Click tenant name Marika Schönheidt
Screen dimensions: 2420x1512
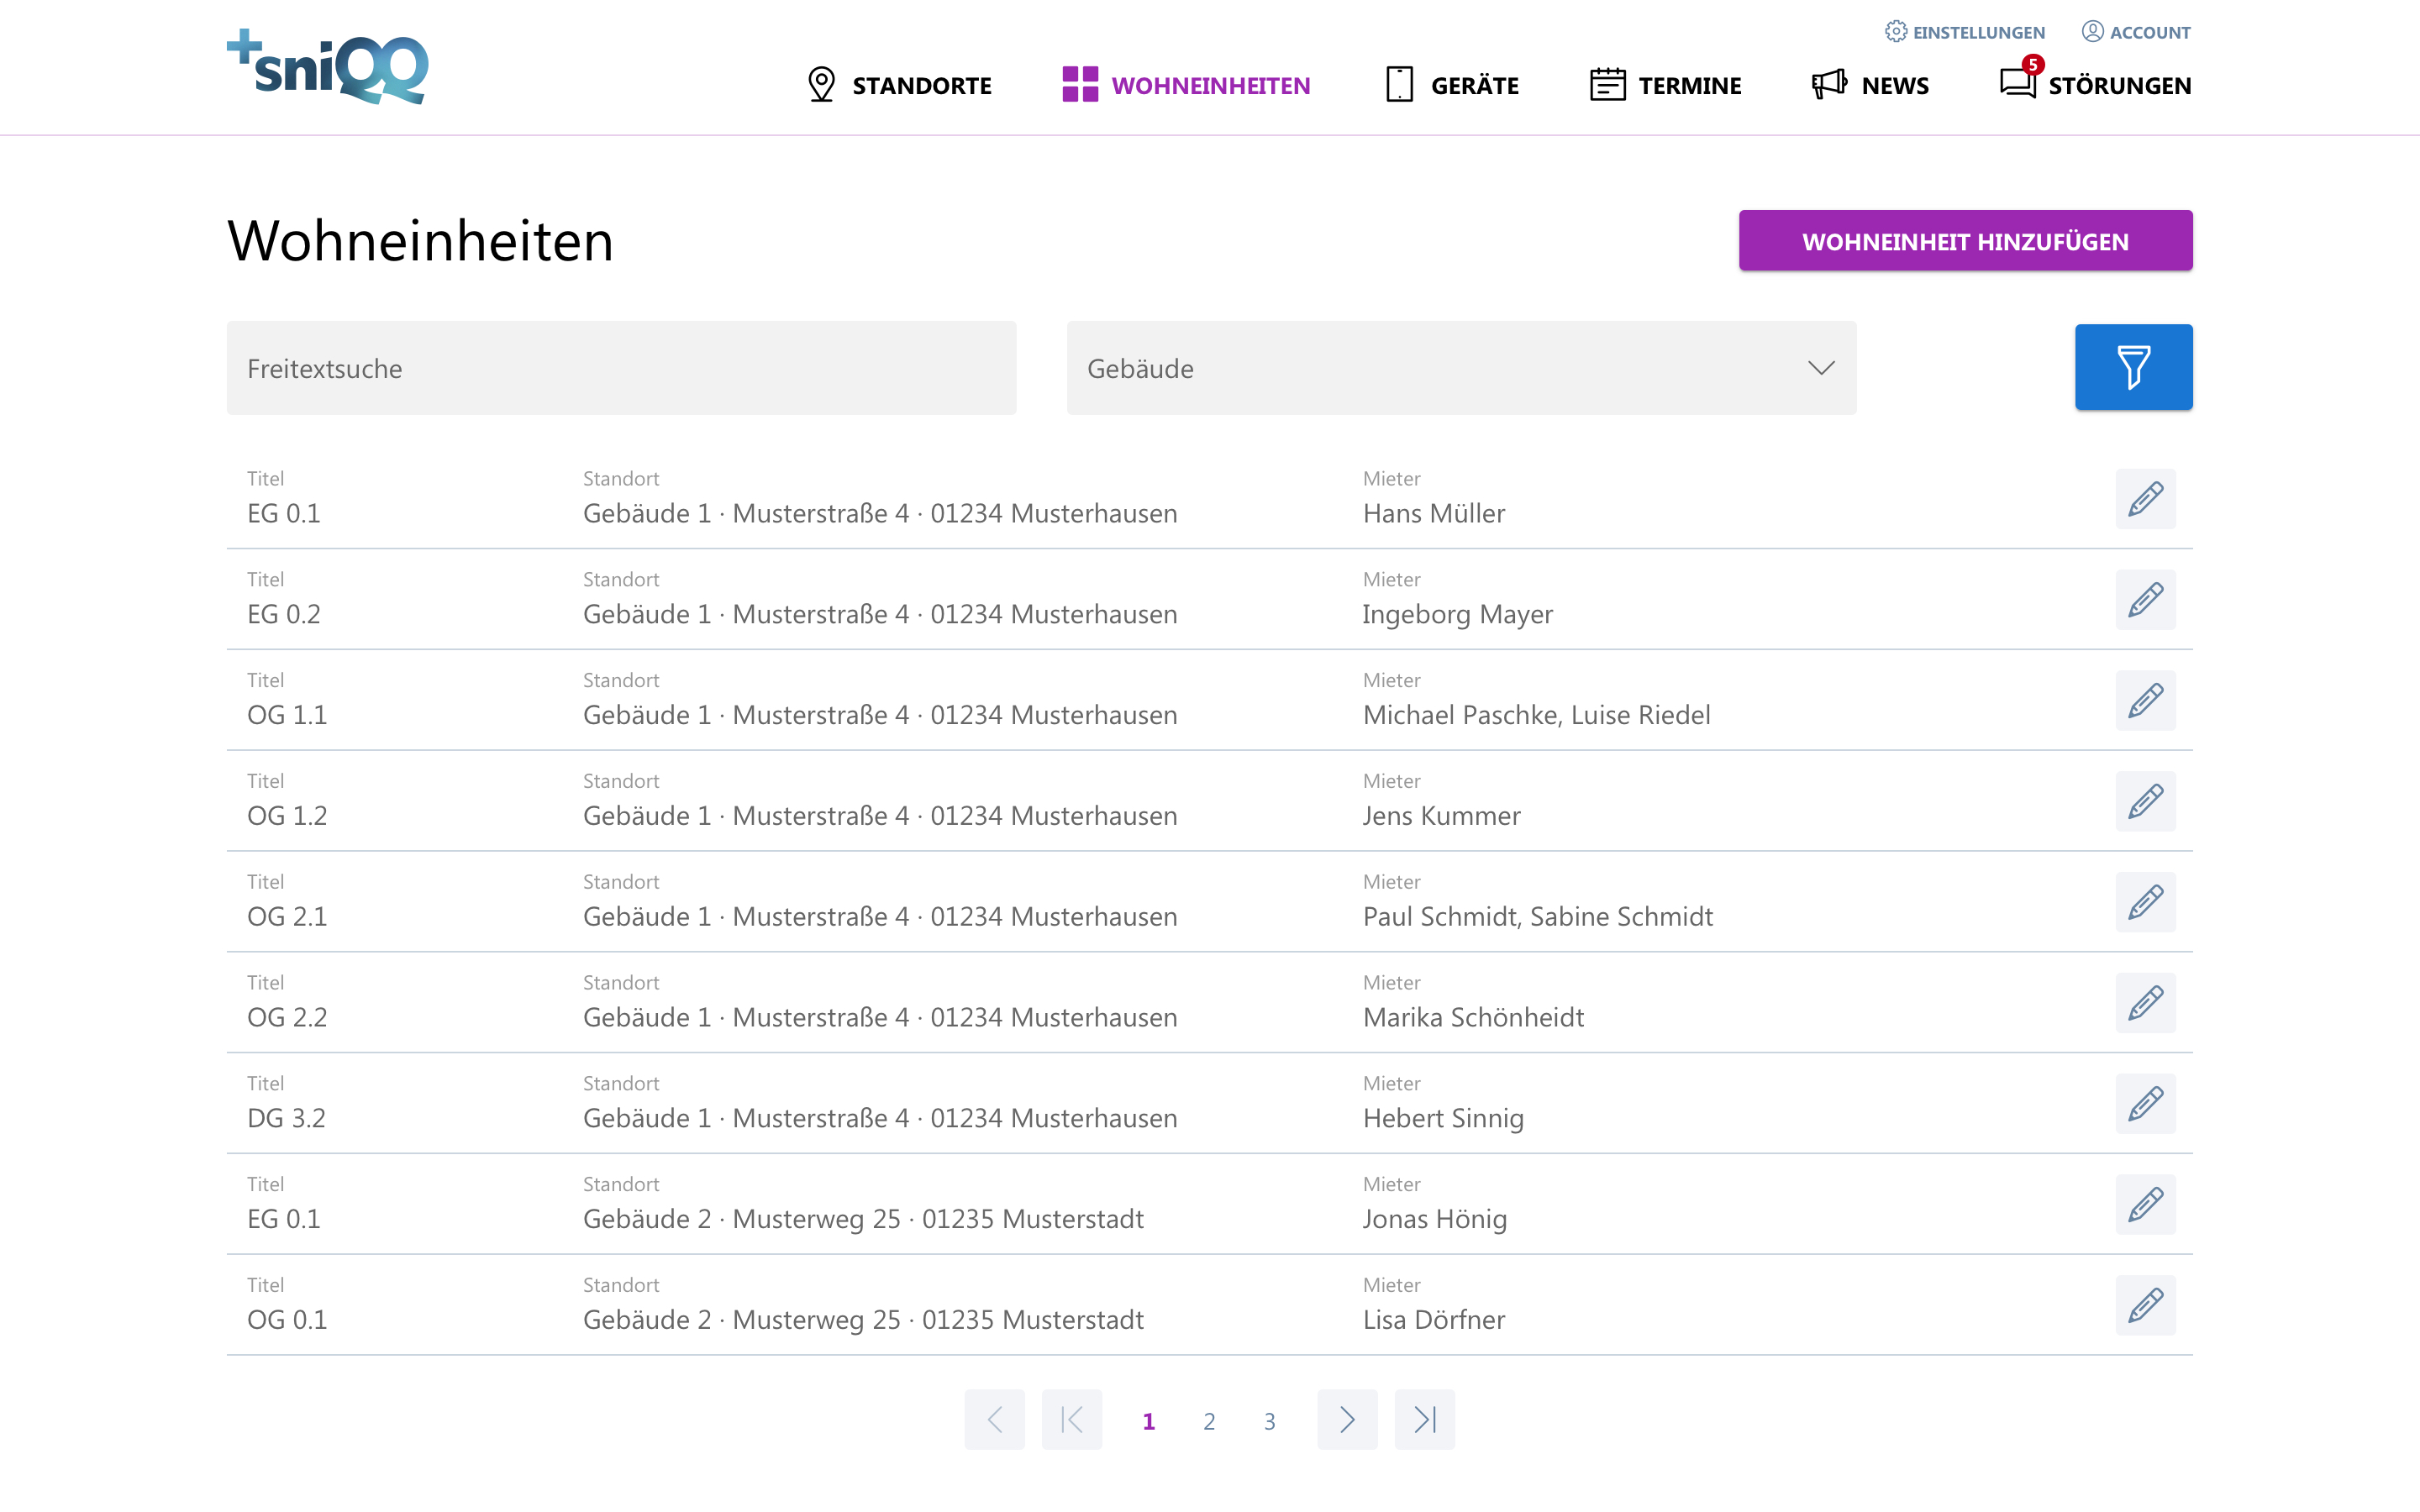pos(1473,1018)
